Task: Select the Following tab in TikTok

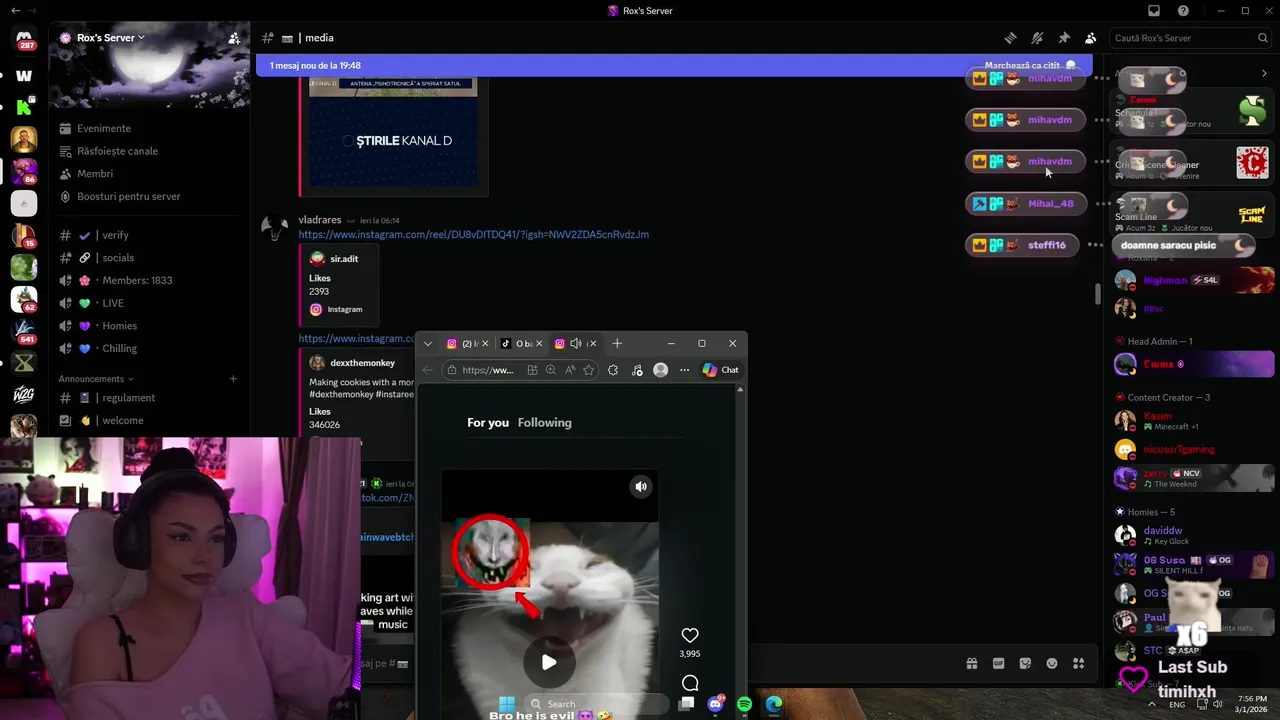Action: 545,422
